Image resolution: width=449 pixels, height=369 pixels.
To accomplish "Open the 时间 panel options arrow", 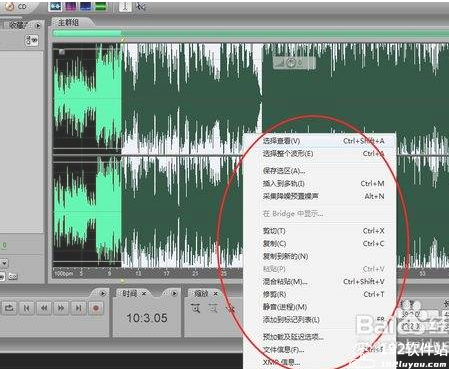I will (174, 294).
